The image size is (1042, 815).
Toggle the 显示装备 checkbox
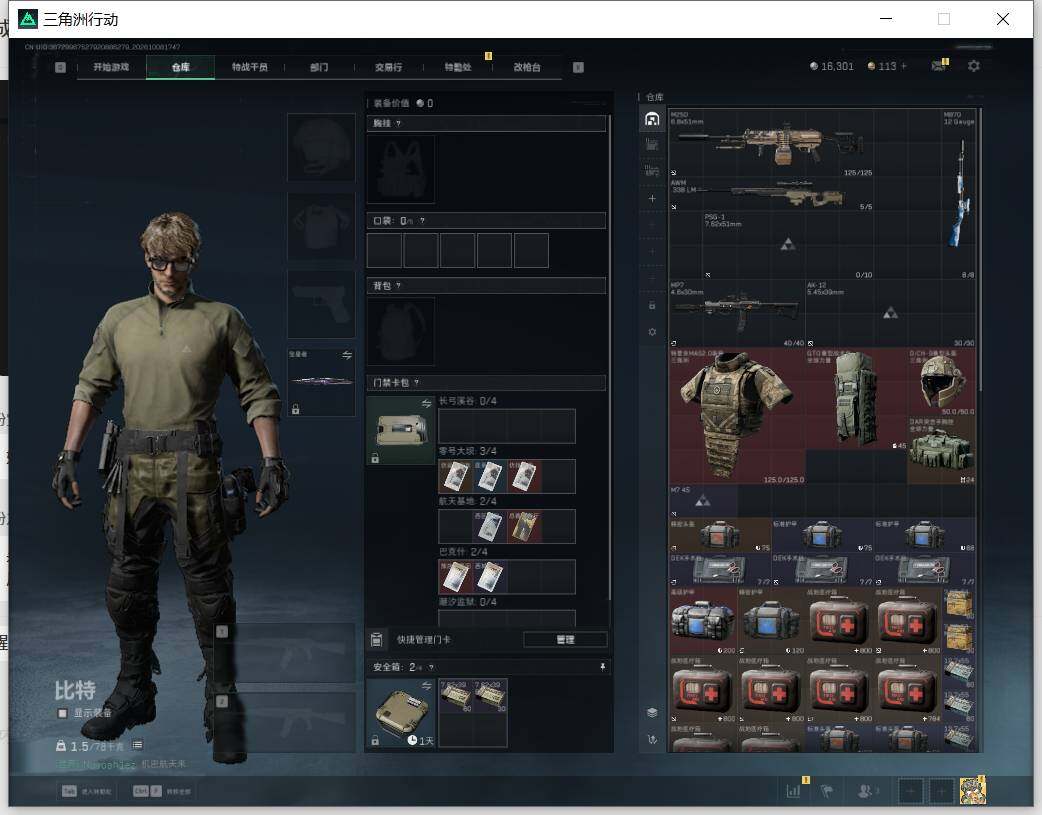pyautogui.click(x=62, y=713)
